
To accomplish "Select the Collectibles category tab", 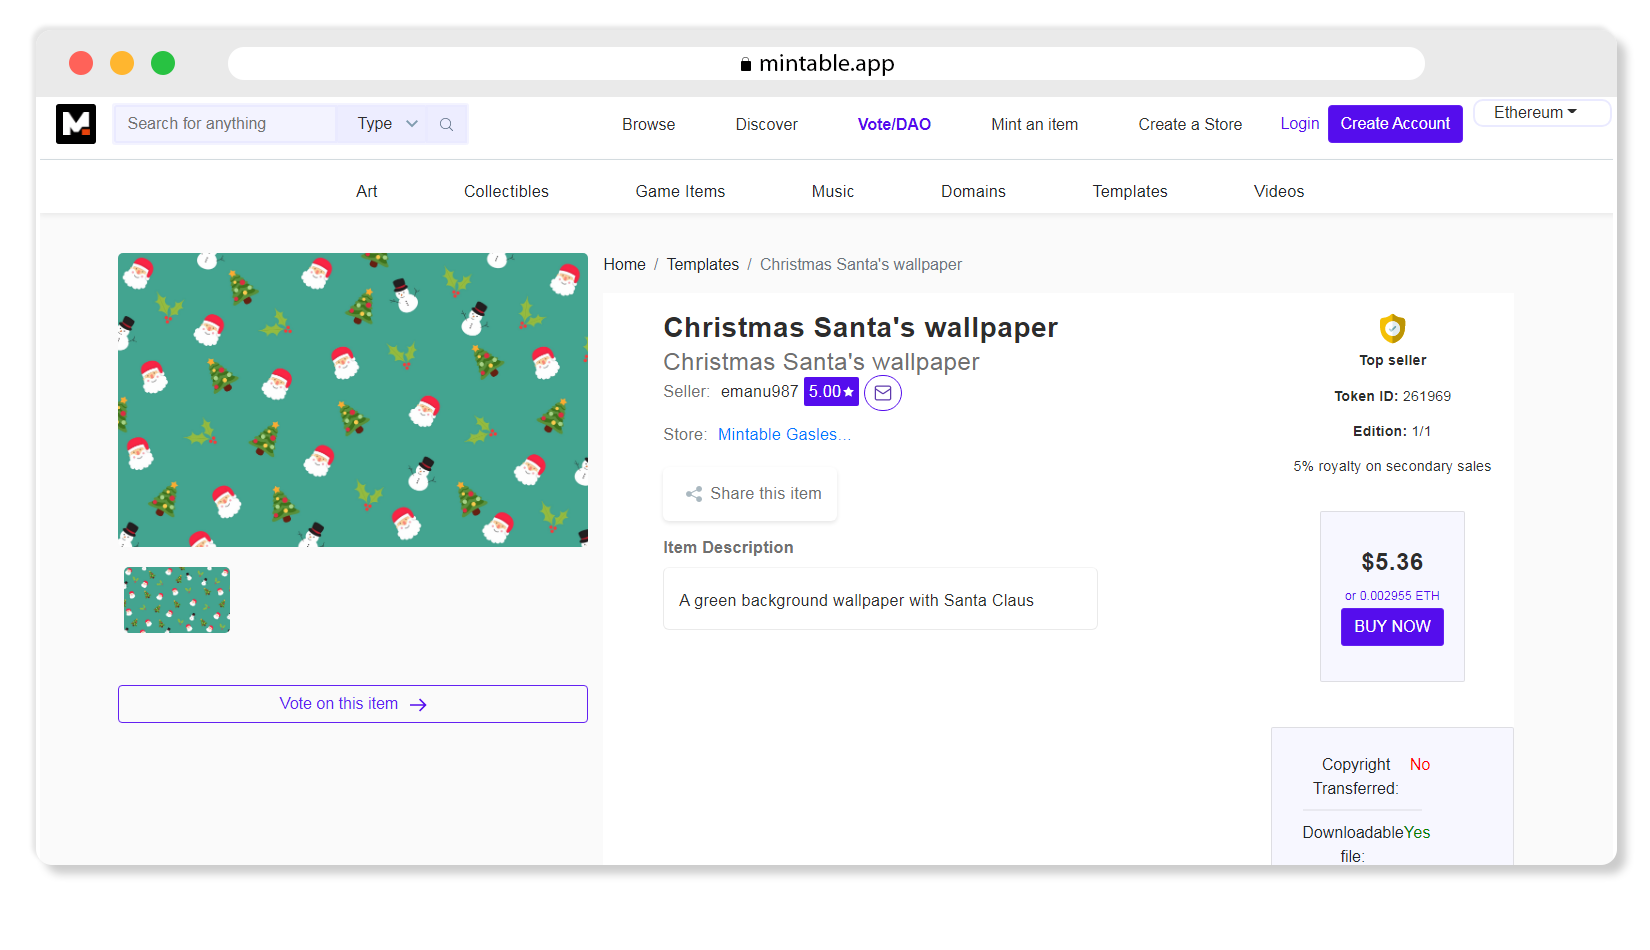I will click(x=506, y=191).
